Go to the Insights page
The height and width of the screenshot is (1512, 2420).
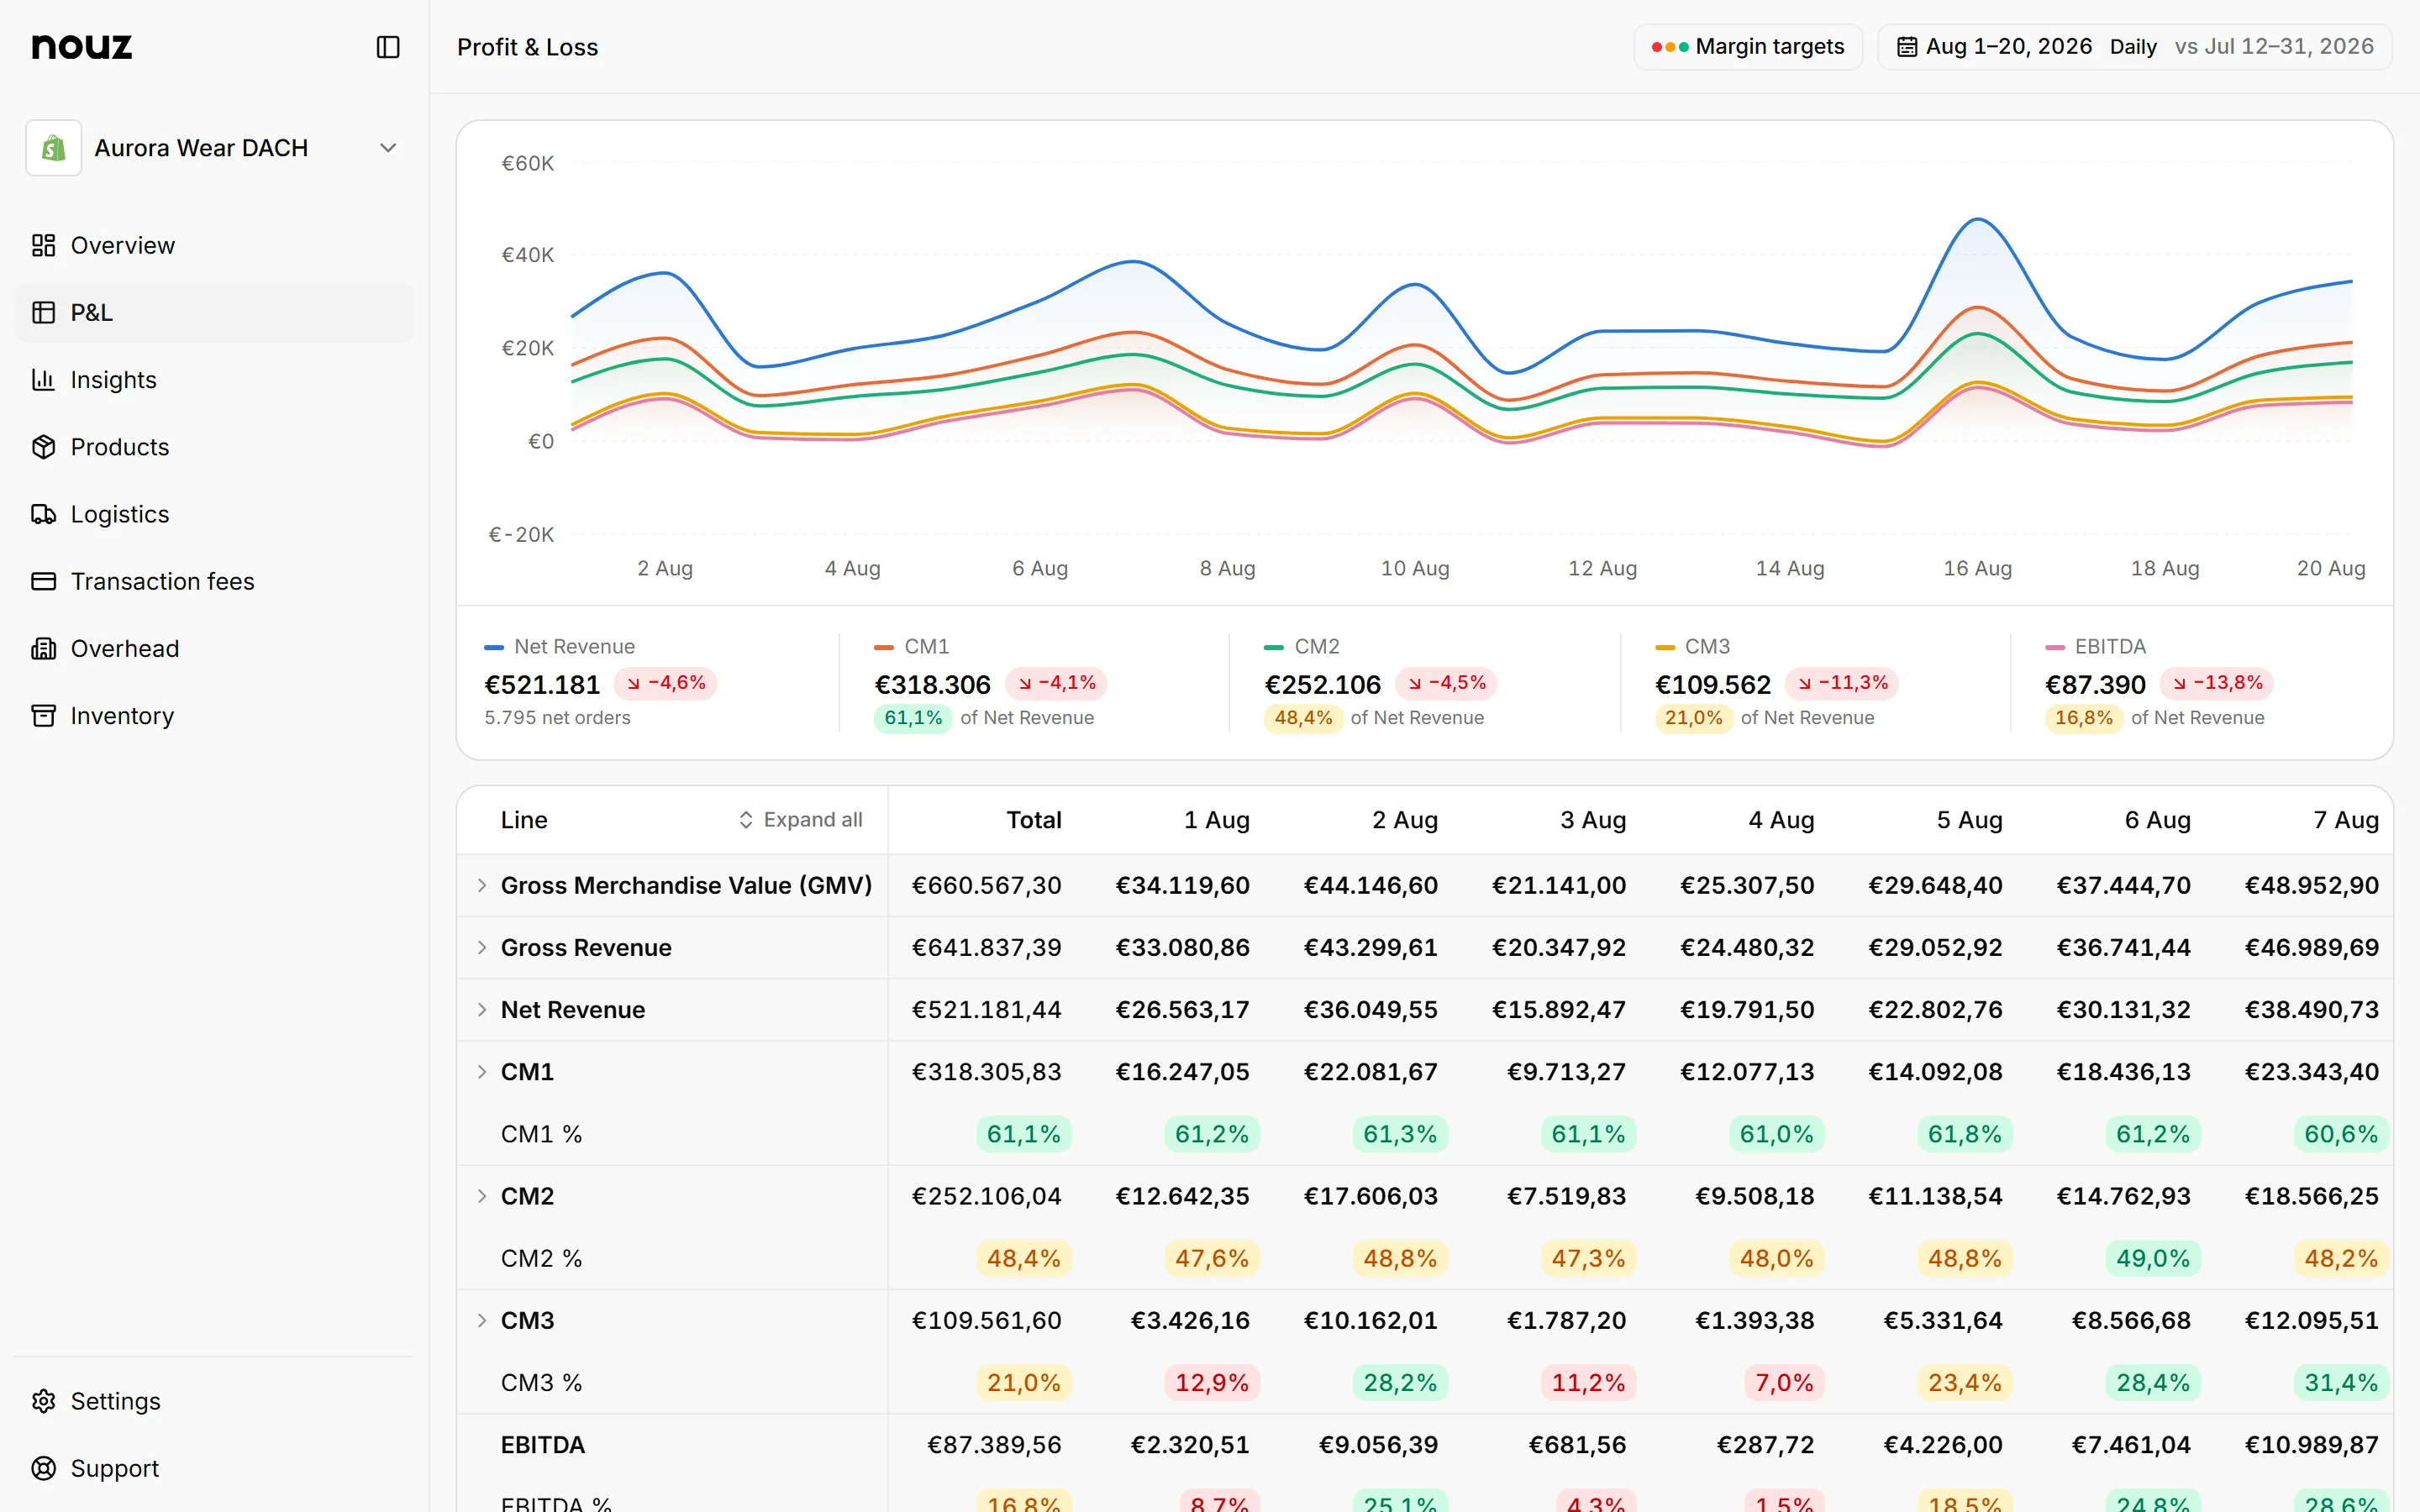pos(214,379)
